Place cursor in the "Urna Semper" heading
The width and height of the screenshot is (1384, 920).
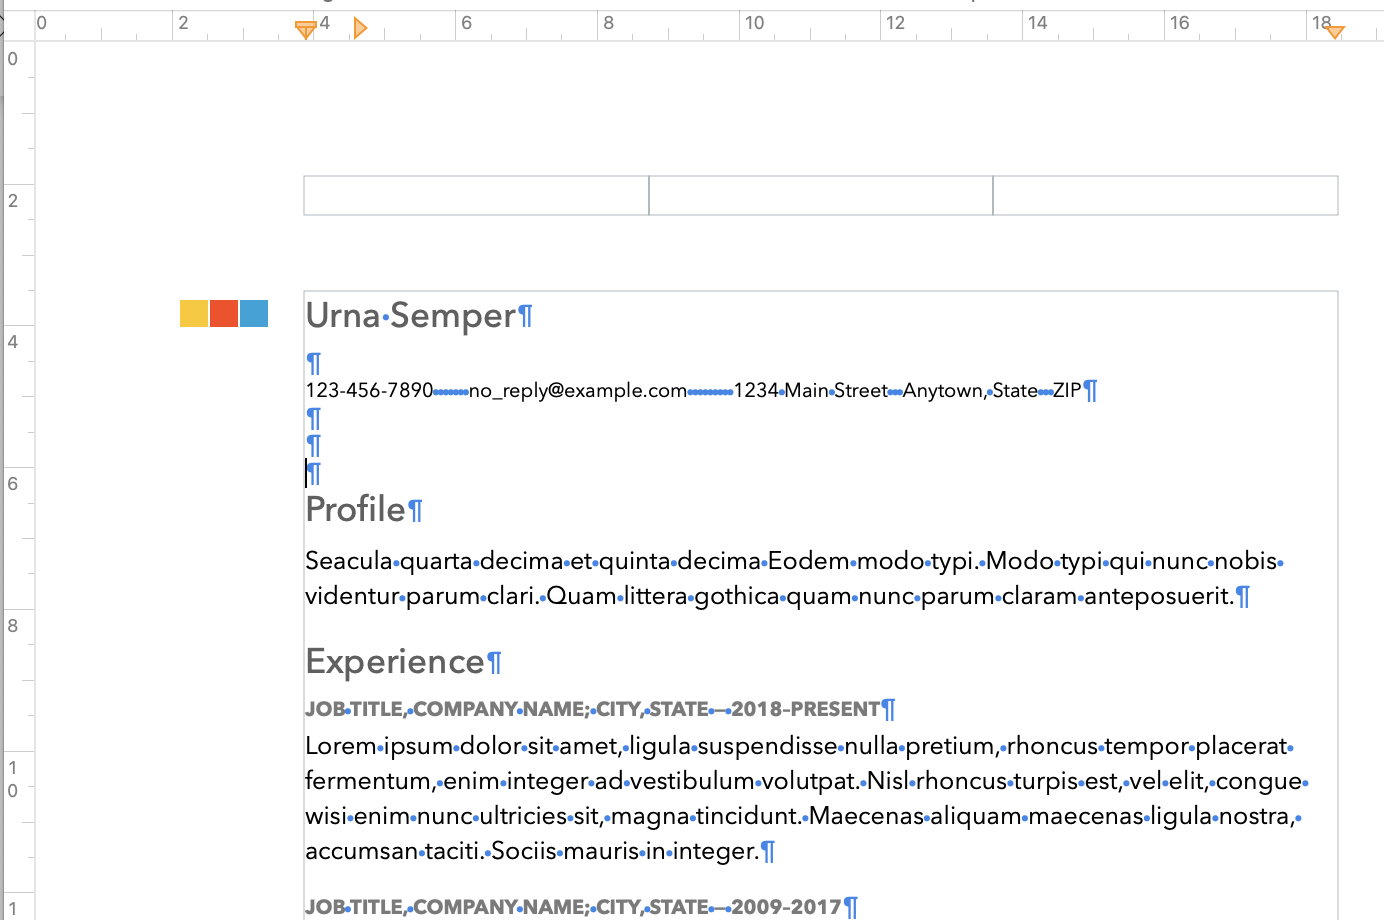tap(410, 316)
